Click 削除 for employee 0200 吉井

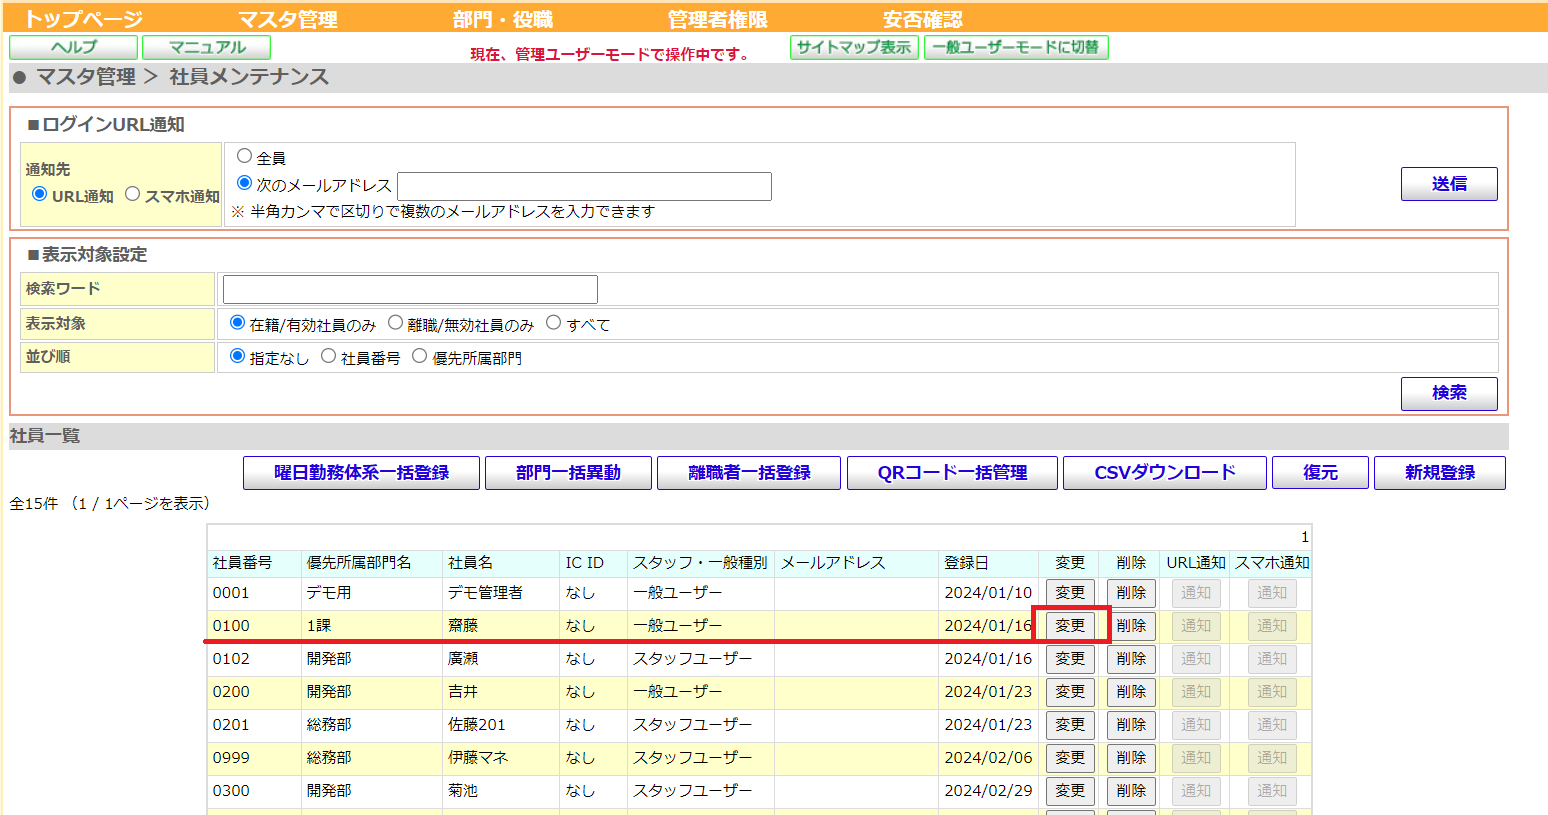[x=1131, y=692]
